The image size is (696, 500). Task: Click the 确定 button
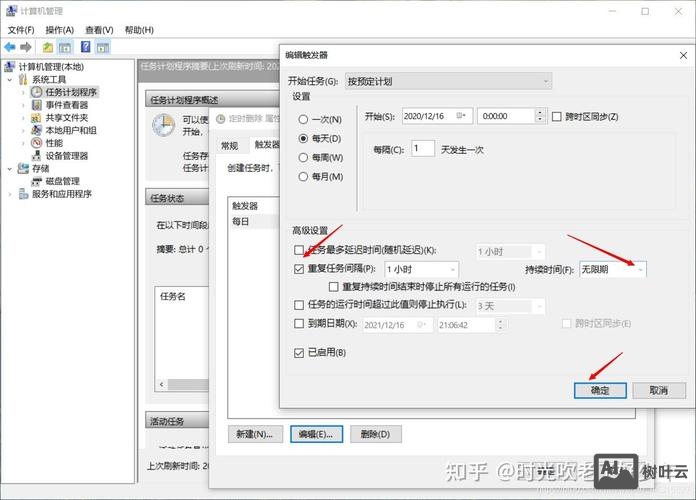tap(599, 390)
